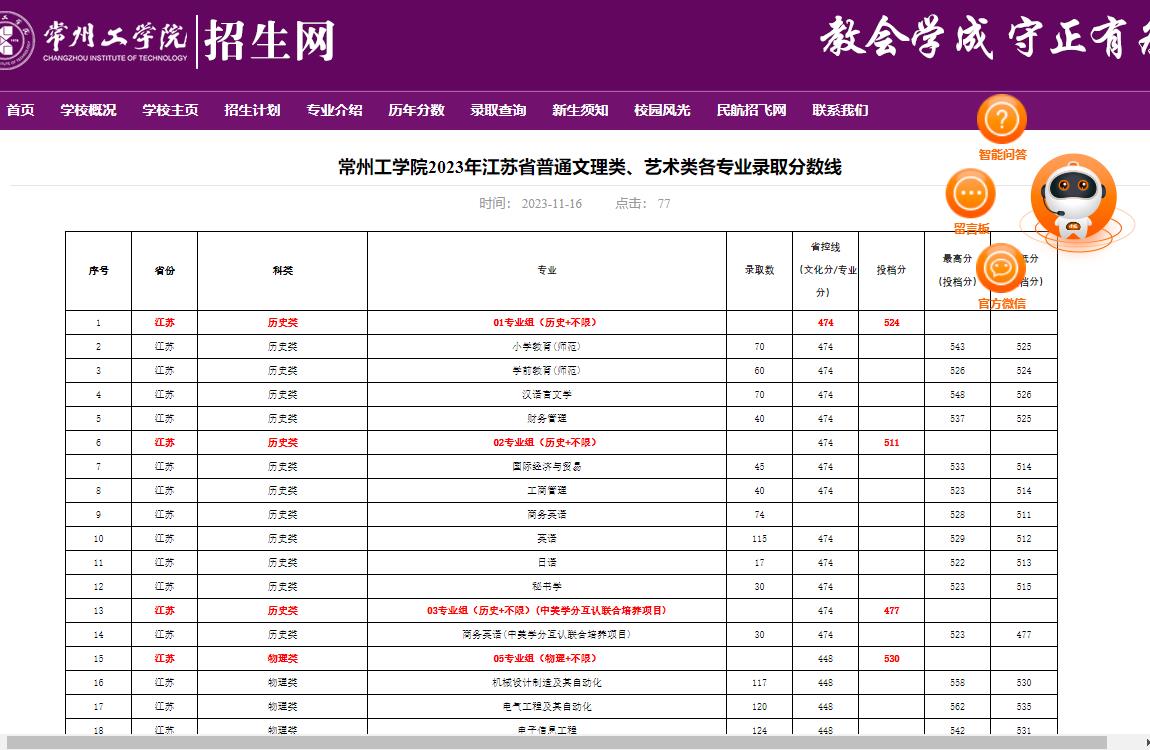Click the 省份 column header
This screenshot has height=750, width=1150.
(x=164, y=271)
